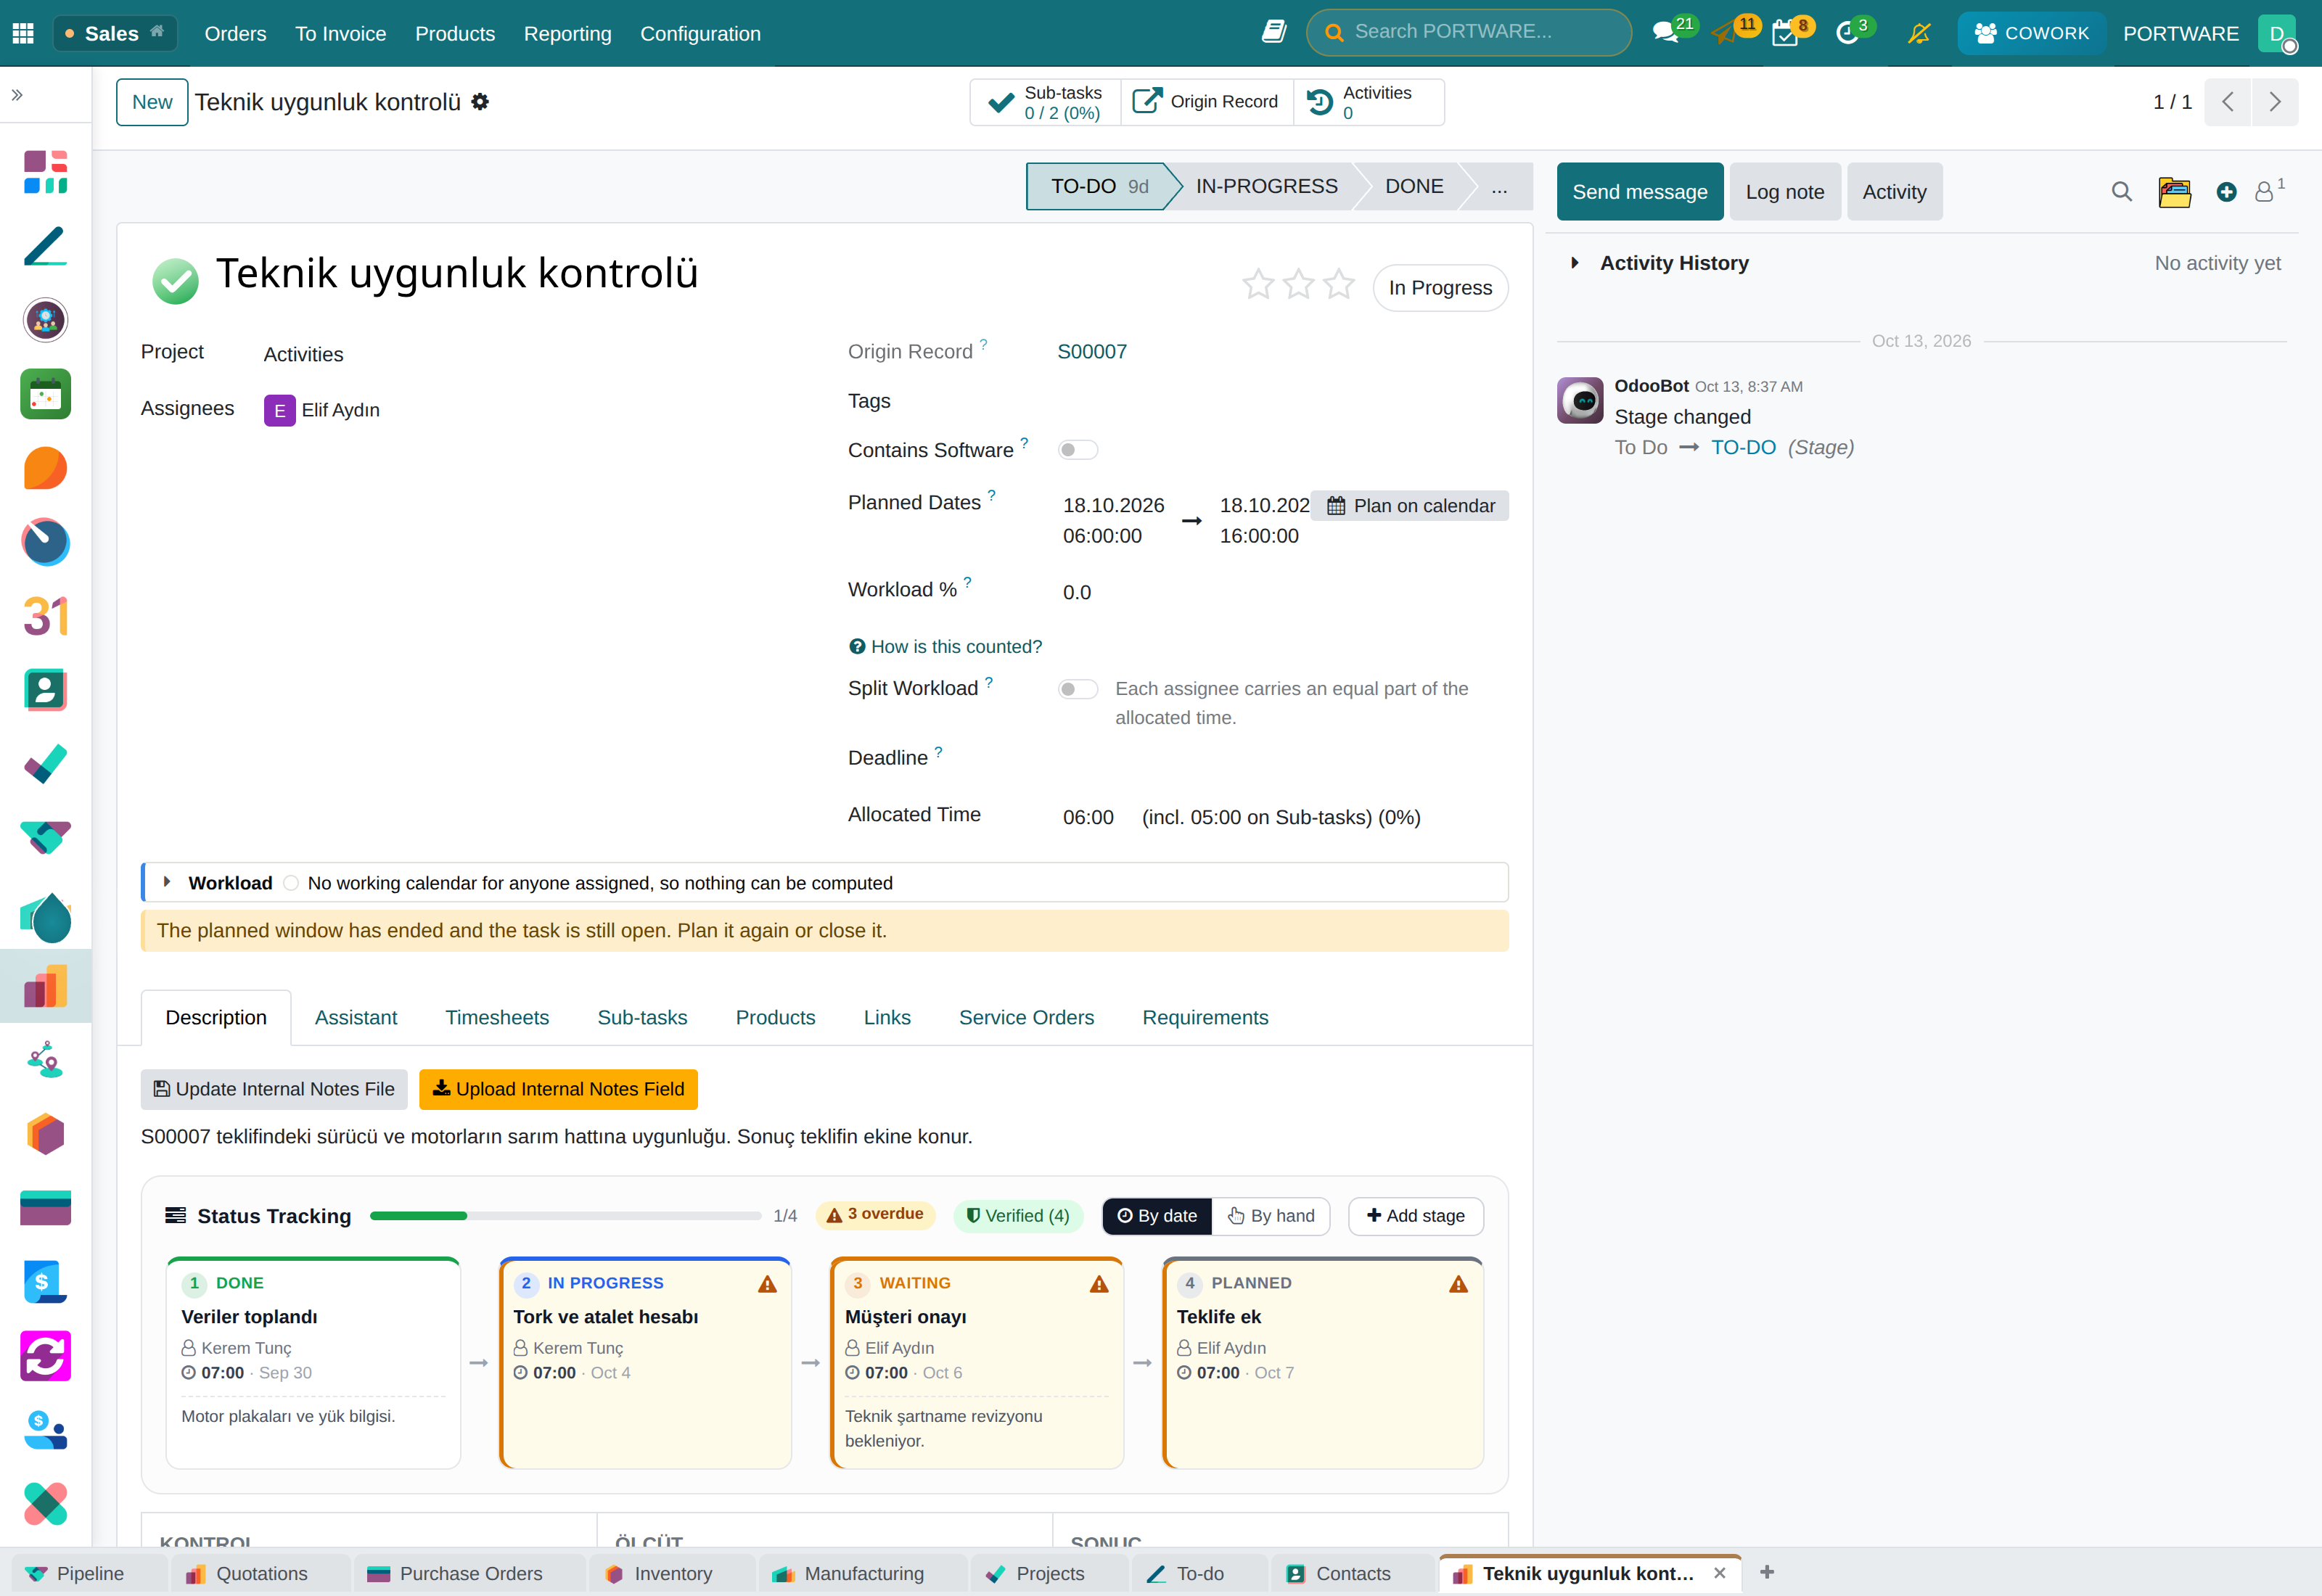Expand the Workload details row
This screenshot has width=2322, height=1596.
pos(167,882)
